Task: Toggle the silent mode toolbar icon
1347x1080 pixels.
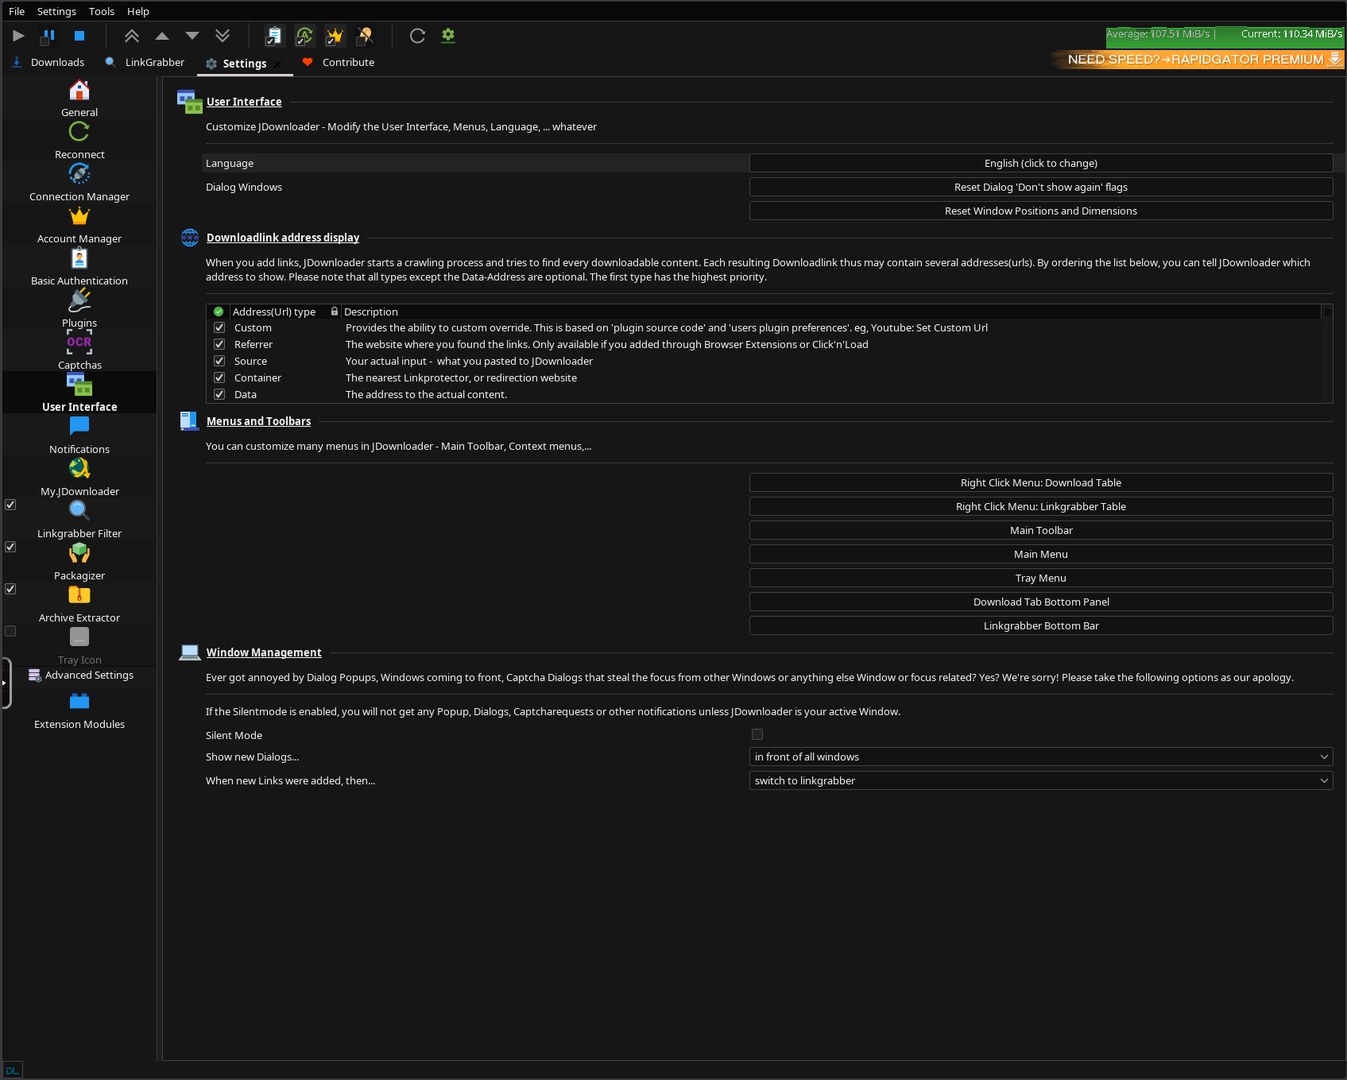Action: tap(365, 35)
